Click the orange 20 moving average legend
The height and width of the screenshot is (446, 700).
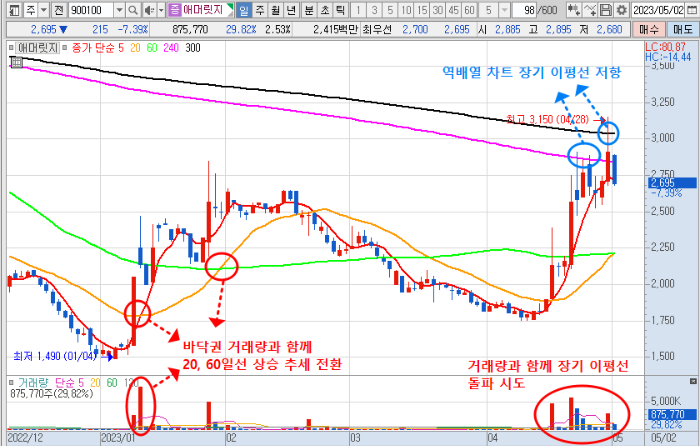pos(135,48)
